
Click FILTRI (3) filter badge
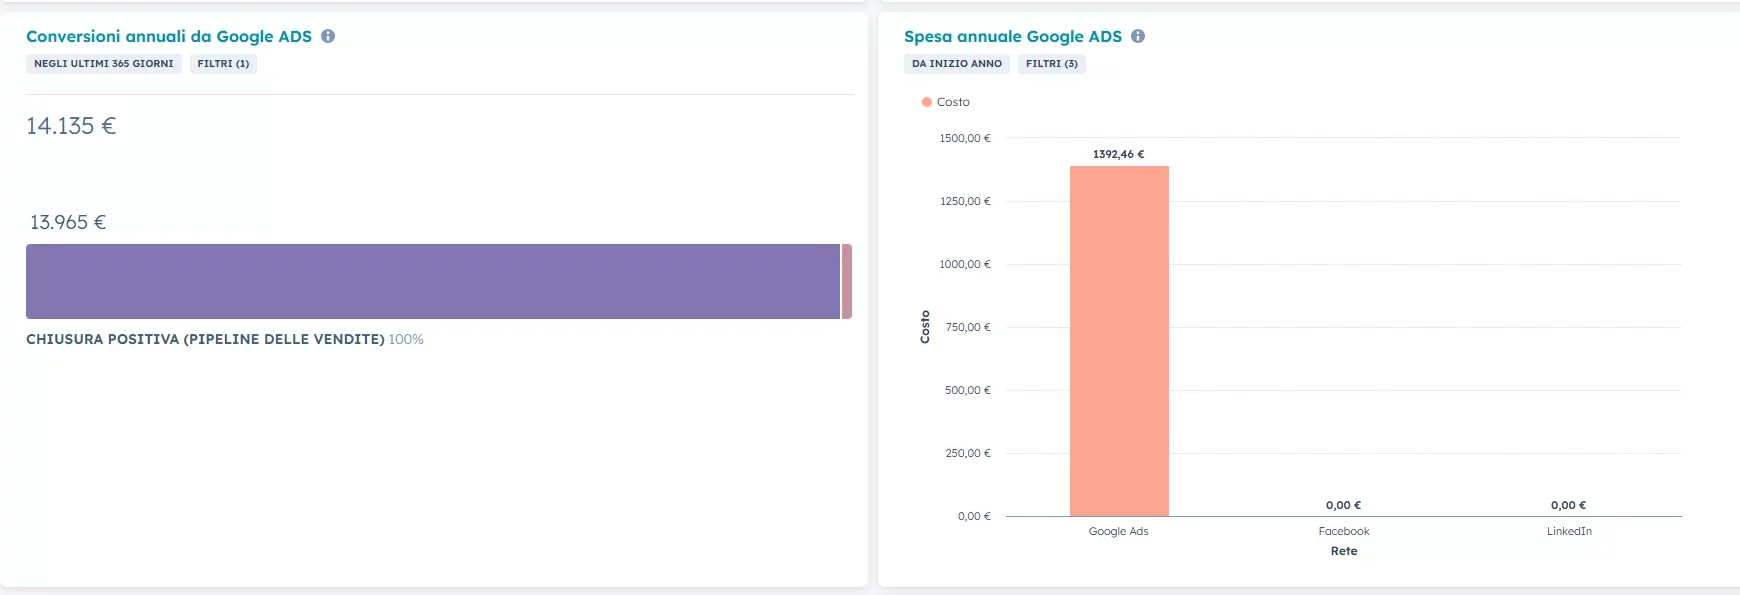coord(1051,64)
